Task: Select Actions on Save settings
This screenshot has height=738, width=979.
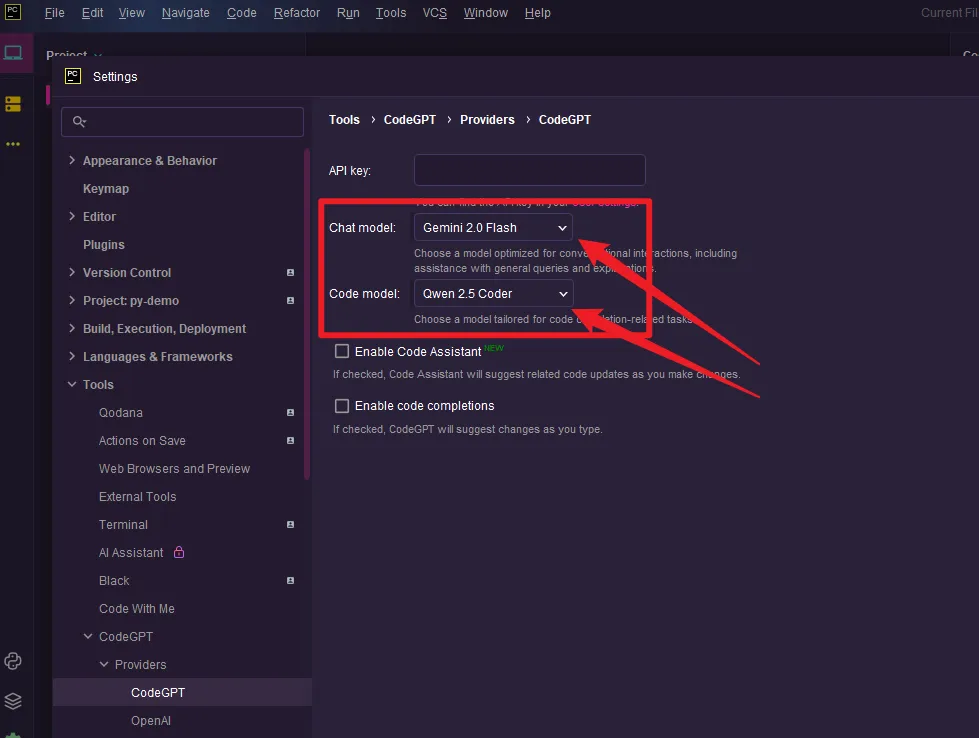Action: 142,440
